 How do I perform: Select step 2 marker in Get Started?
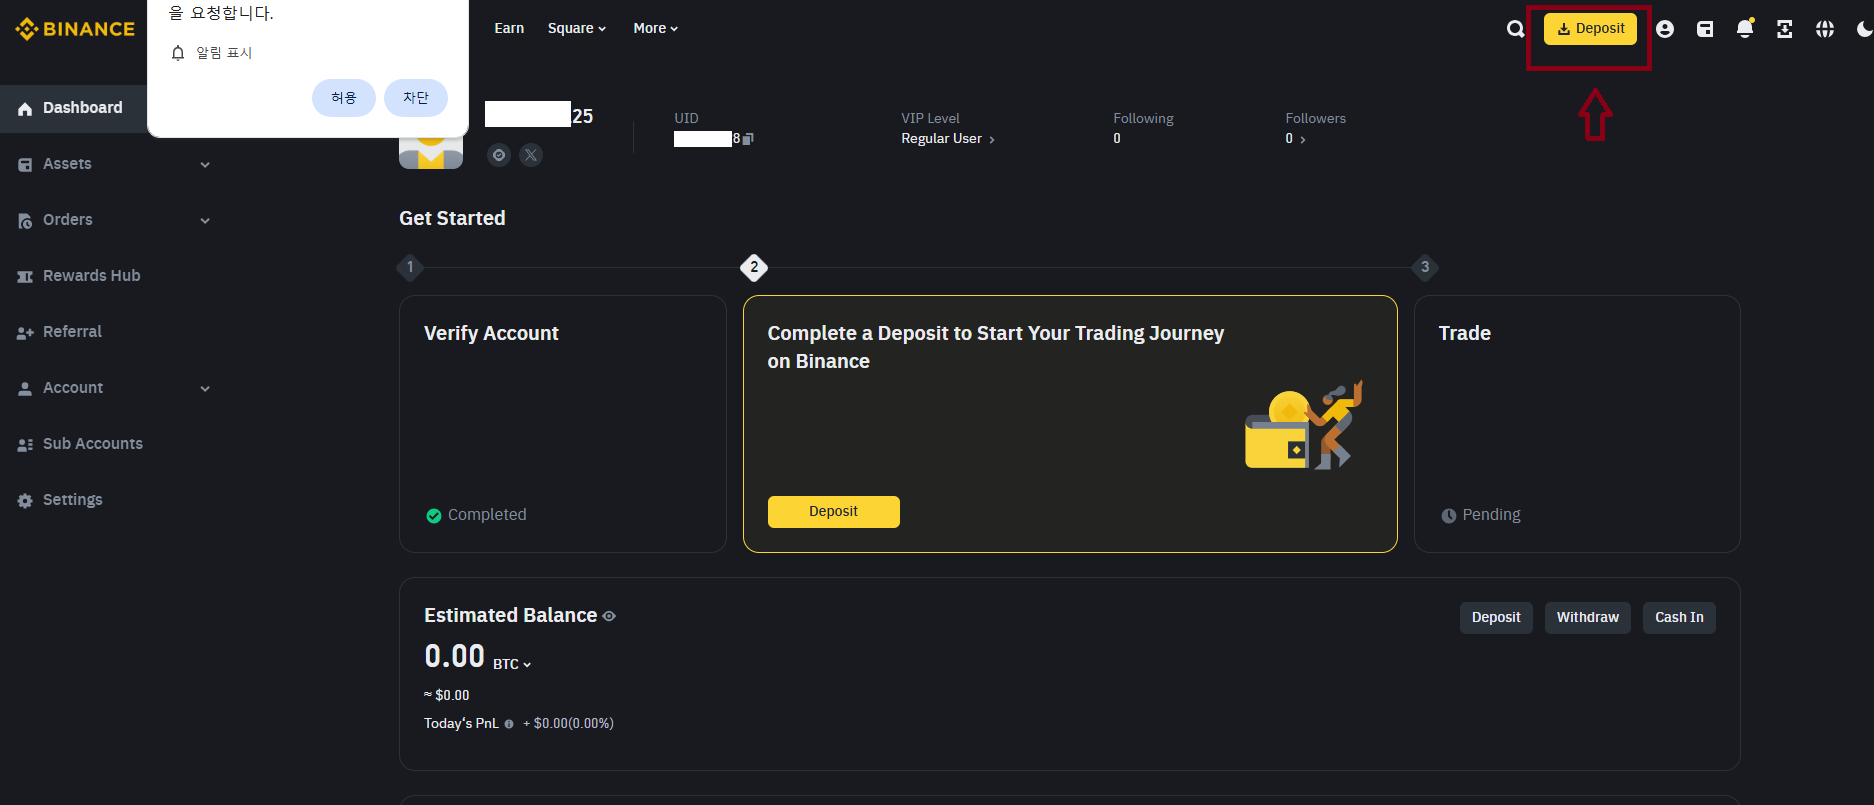[x=754, y=267]
